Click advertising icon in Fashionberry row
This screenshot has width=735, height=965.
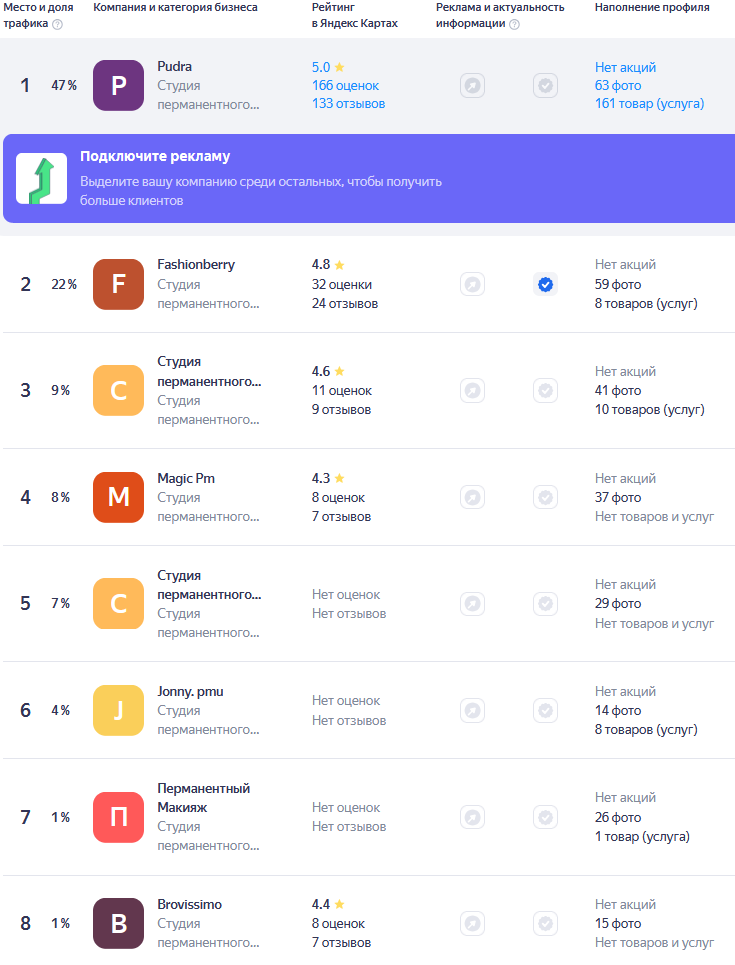pos(472,284)
